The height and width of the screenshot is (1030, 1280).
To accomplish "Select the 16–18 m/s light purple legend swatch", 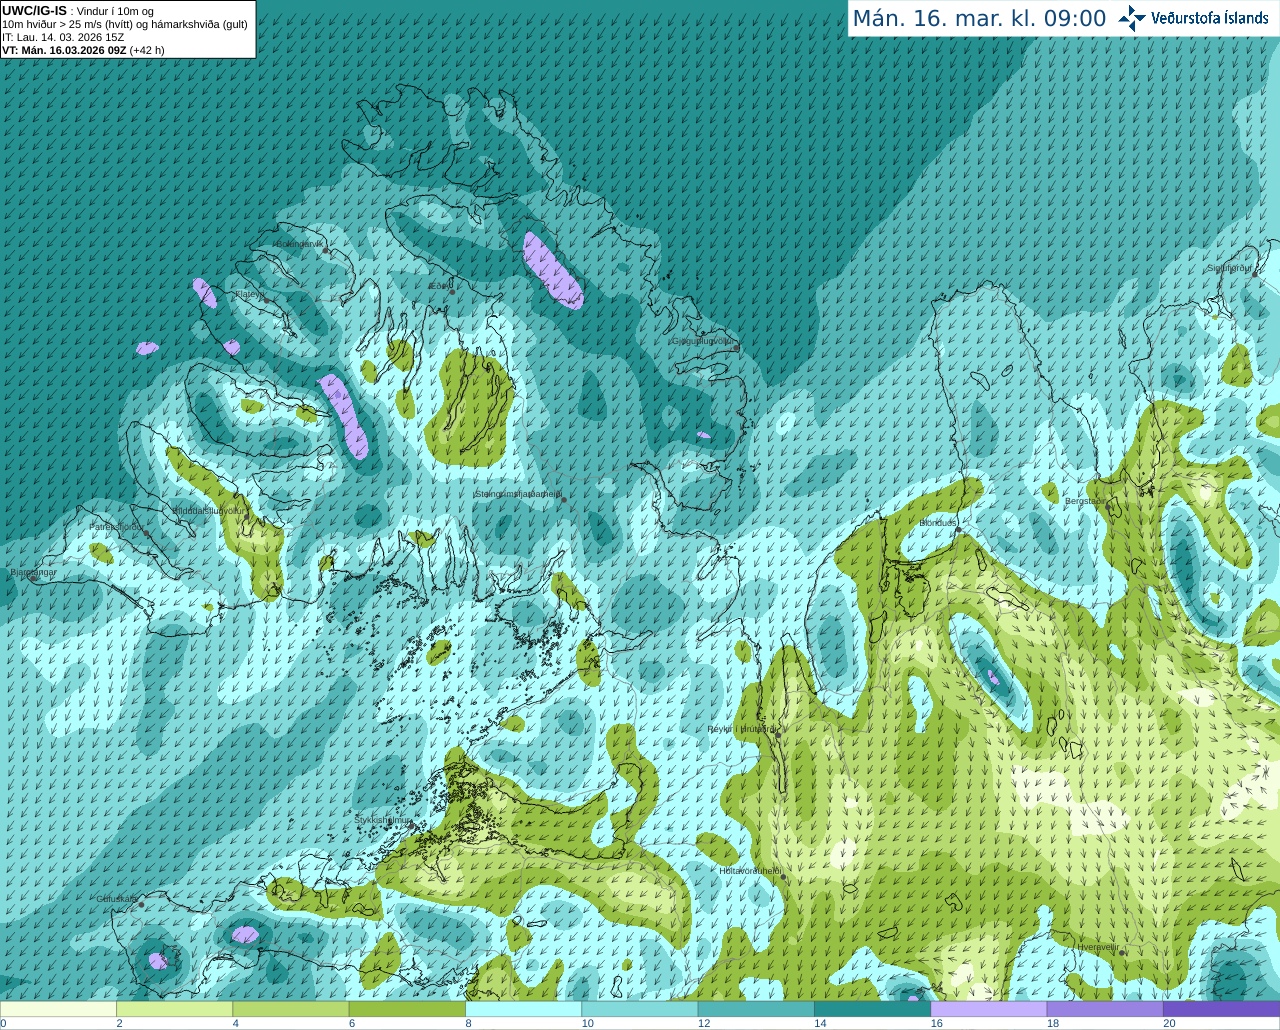I will [x=988, y=1009].
